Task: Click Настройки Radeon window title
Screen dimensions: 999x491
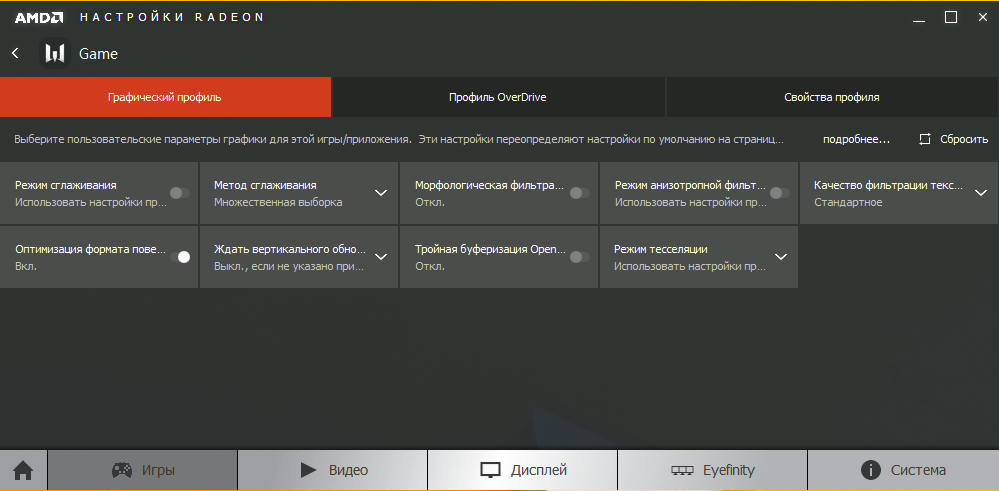Action: click(x=172, y=17)
